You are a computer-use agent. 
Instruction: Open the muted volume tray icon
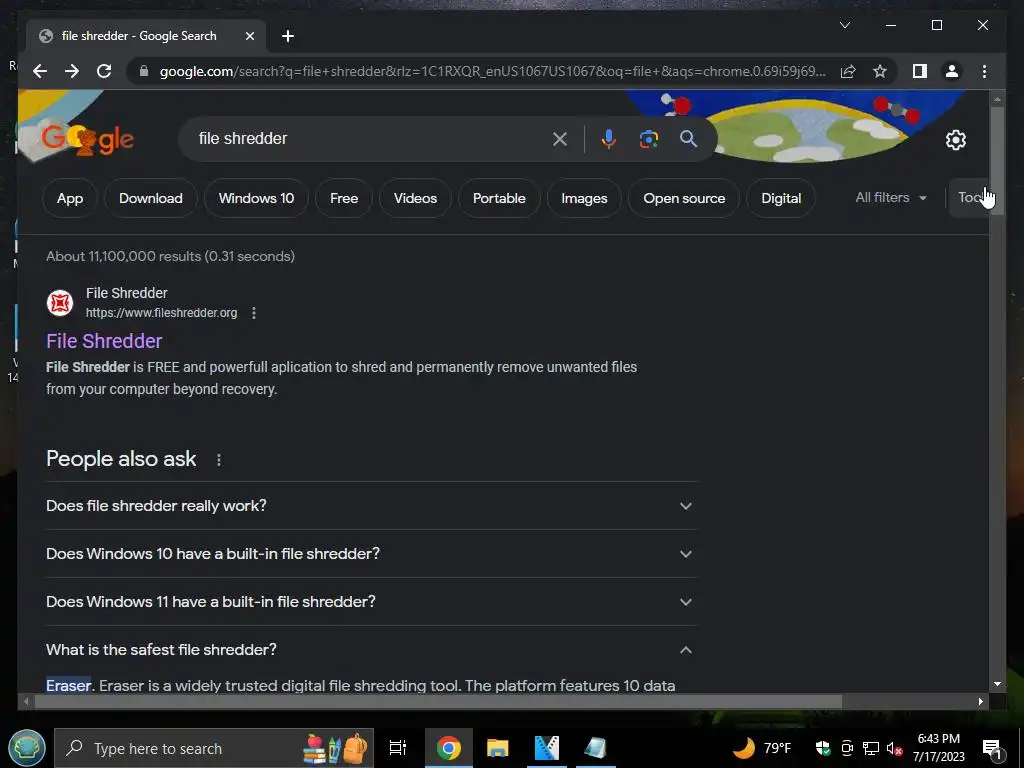click(x=895, y=748)
